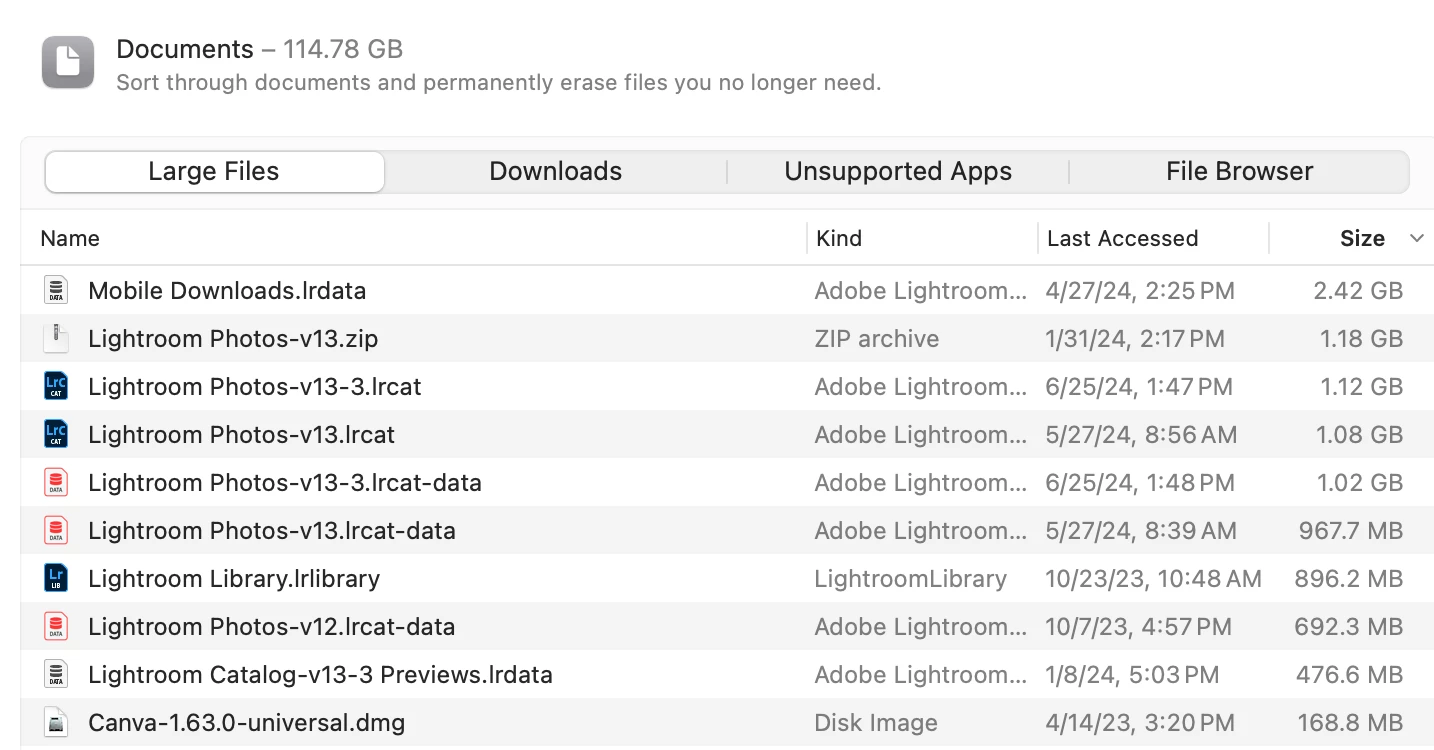Click the Lrc icon for Lightroom Photos-v13.lrcat
The width and height of the screenshot is (1434, 750).
[56, 435]
